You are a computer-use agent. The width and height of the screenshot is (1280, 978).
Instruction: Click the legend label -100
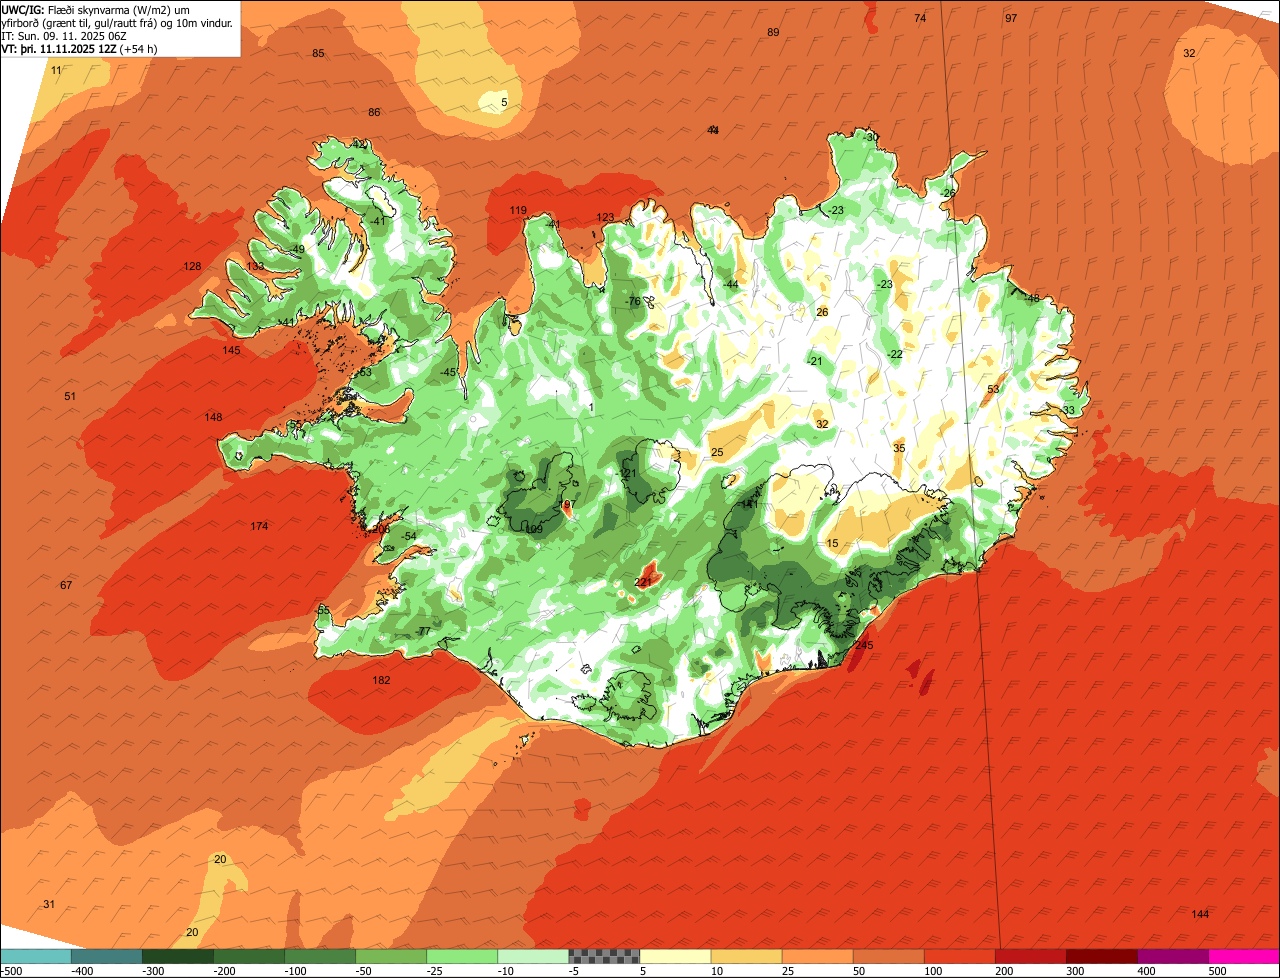point(295,971)
